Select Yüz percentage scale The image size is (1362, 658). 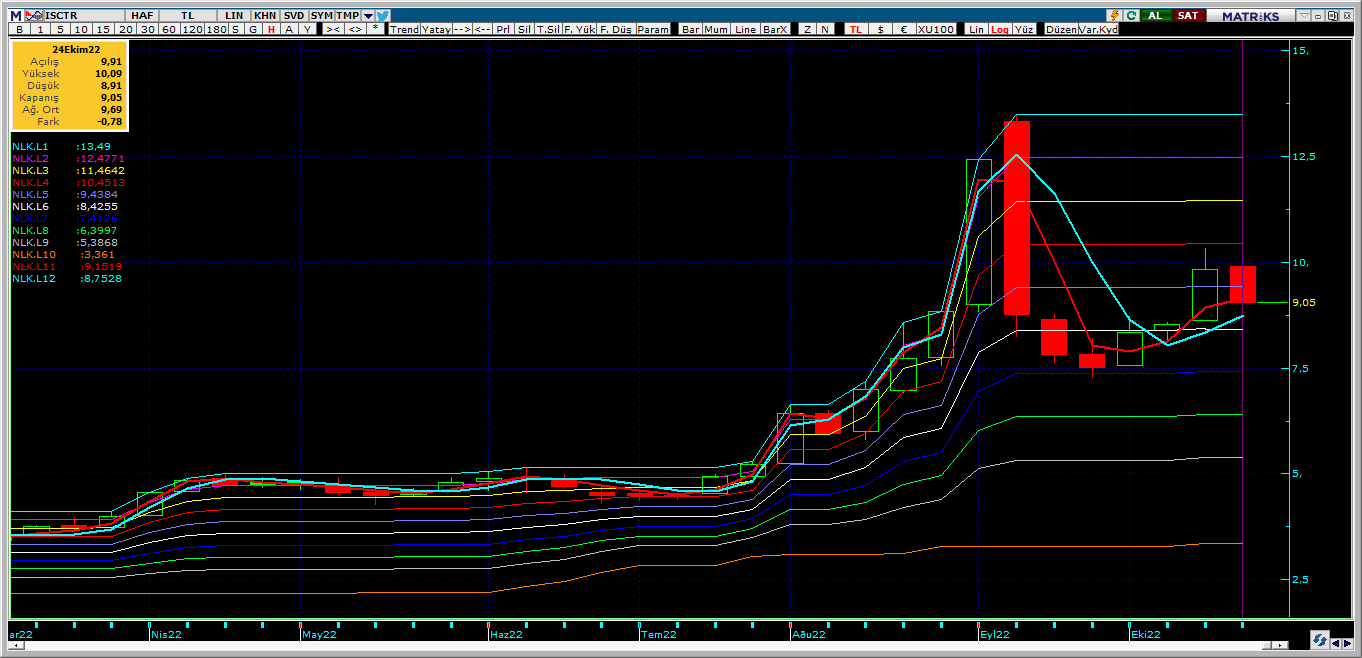1024,29
